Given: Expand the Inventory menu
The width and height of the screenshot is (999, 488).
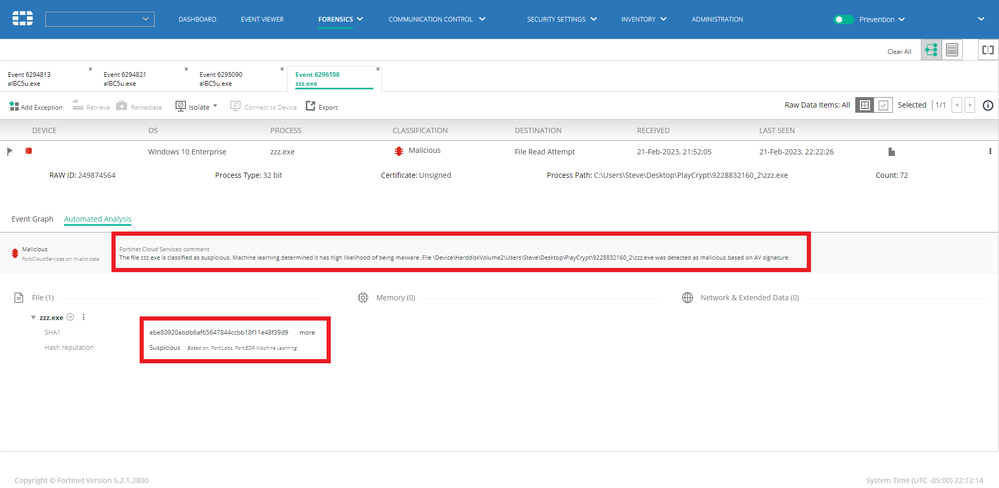Looking at the screenshot, I should point(644,20).
